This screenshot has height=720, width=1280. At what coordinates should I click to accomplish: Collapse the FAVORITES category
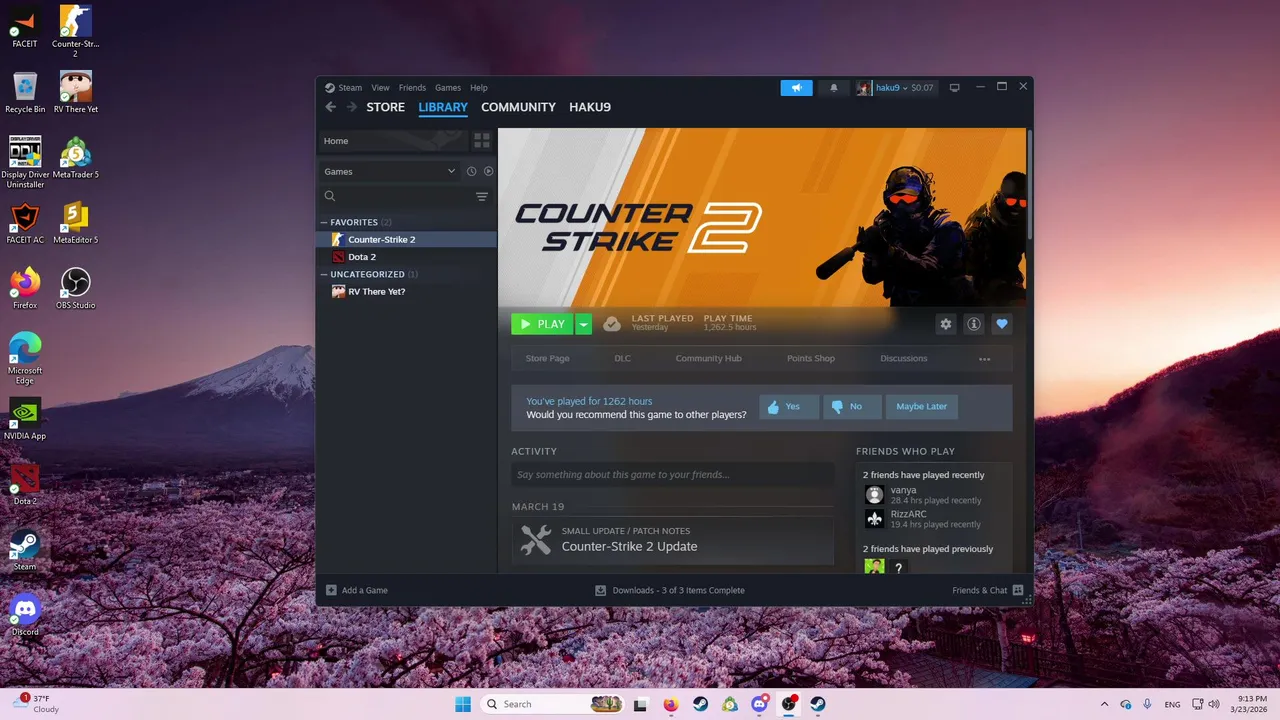click(324, 222)
